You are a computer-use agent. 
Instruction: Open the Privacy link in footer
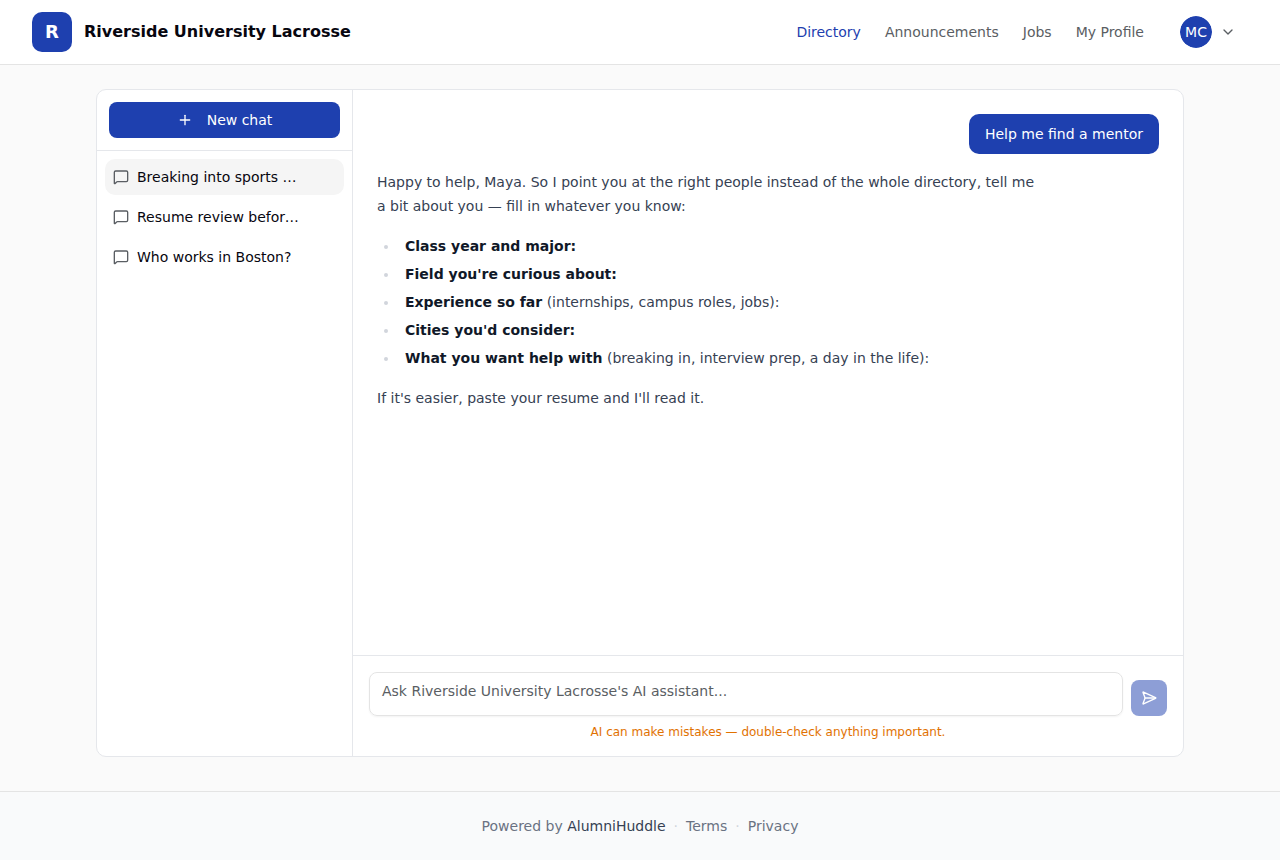[773, 826]
